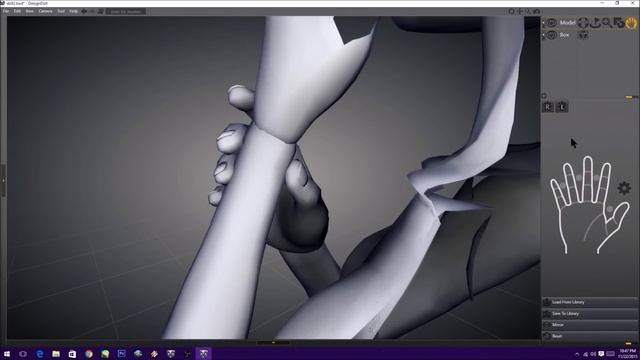Click the small collapse icon above R button

click(544, 96)
